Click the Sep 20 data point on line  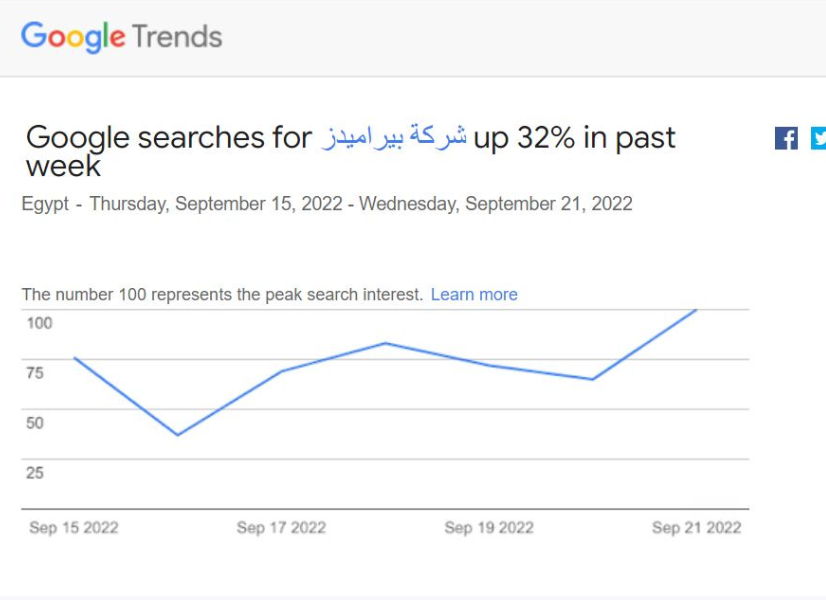point(593,379)
